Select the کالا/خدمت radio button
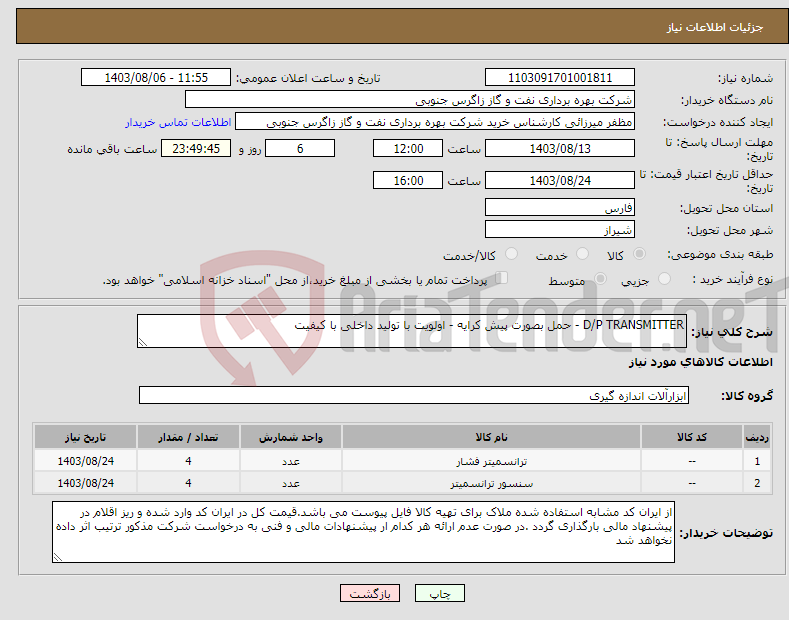Screen dimensions: 789x620 511,254
